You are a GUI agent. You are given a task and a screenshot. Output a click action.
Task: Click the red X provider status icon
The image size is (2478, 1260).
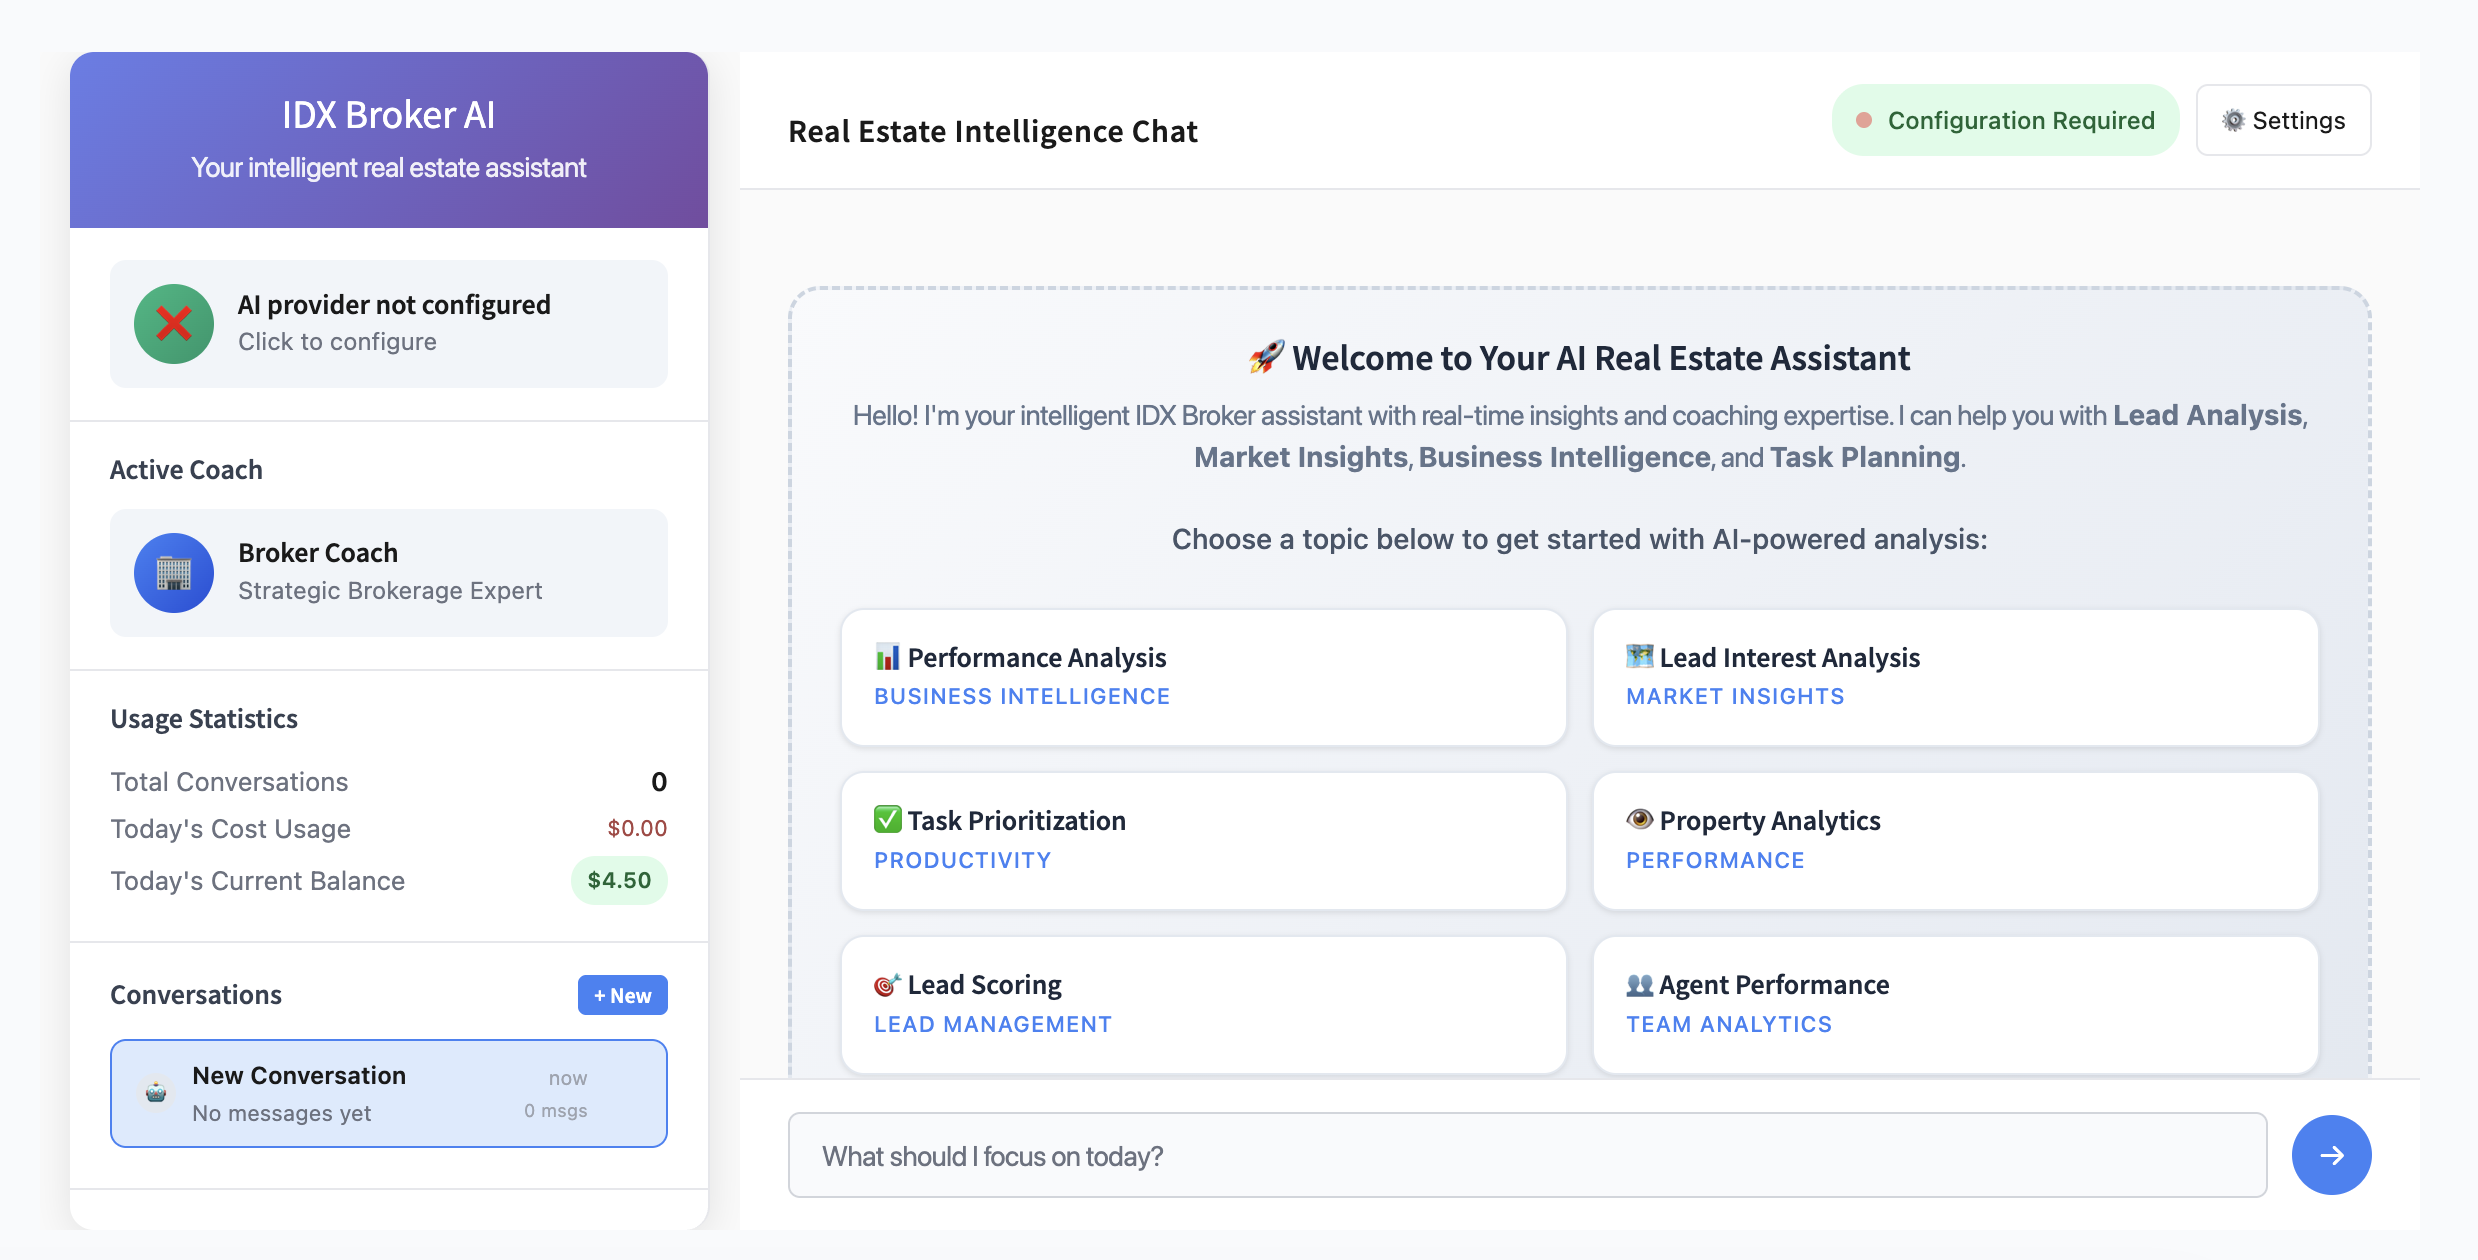174,324
